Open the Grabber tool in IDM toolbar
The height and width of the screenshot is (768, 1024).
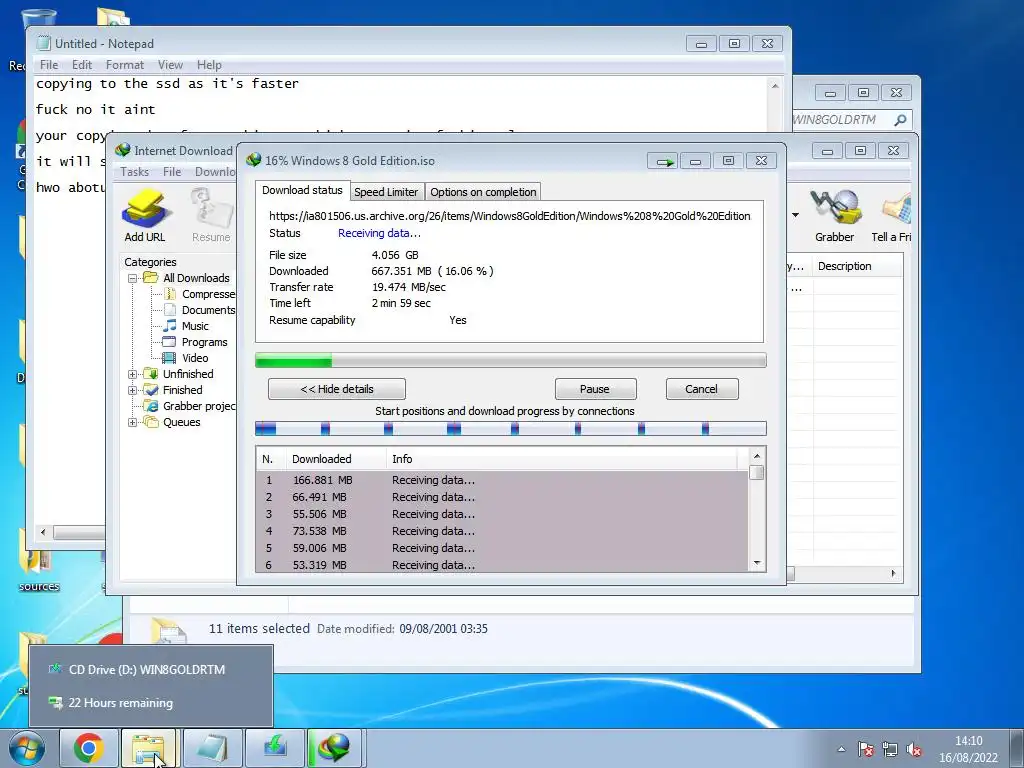pyautogui.click(x=834, y=216)
